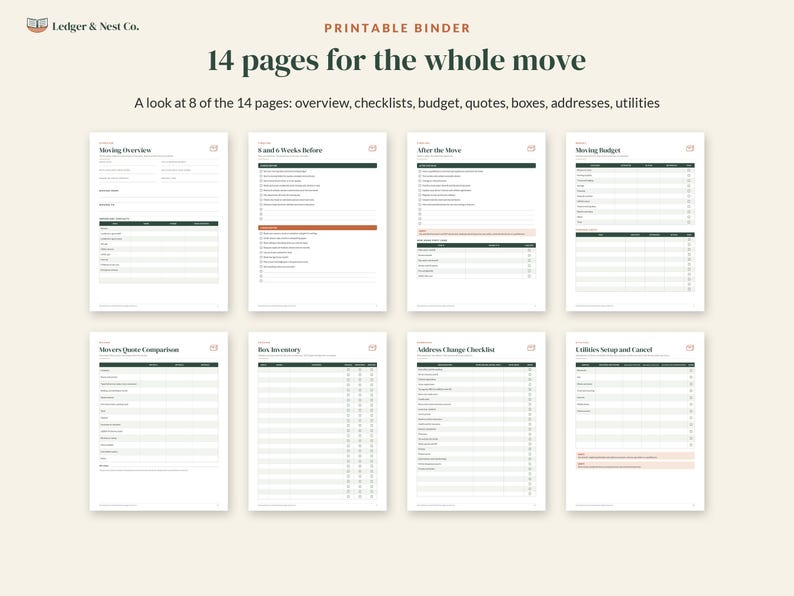Open the 8 and 6 Weeks Before page thumbnail

(317, 221)
